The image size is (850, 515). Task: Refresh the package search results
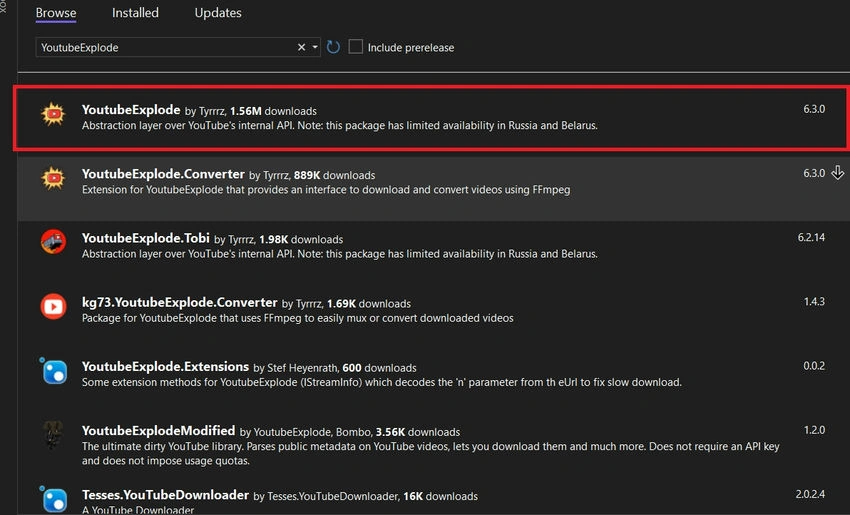pos(333,47)
